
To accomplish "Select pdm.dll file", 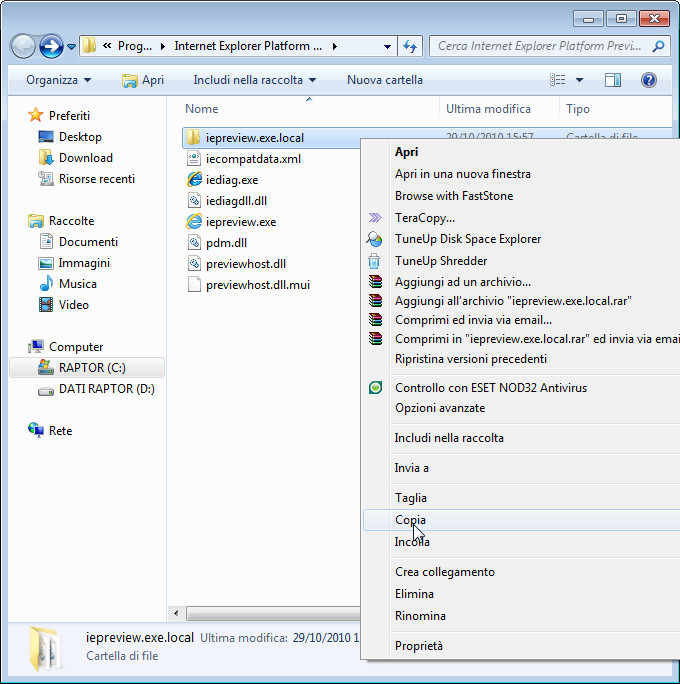I will [226, 243].
